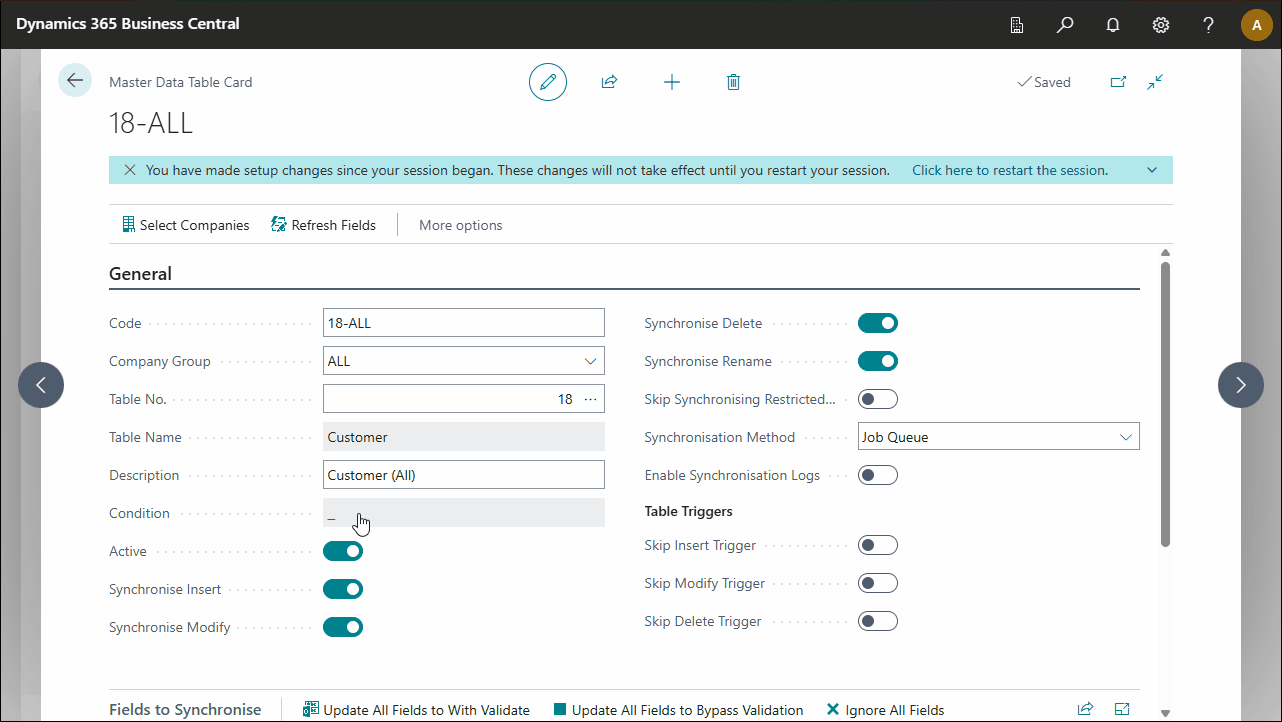The image size is (1282, 722).
Task: Open Table No. lookup ellipsis
Action: point(591,399)
